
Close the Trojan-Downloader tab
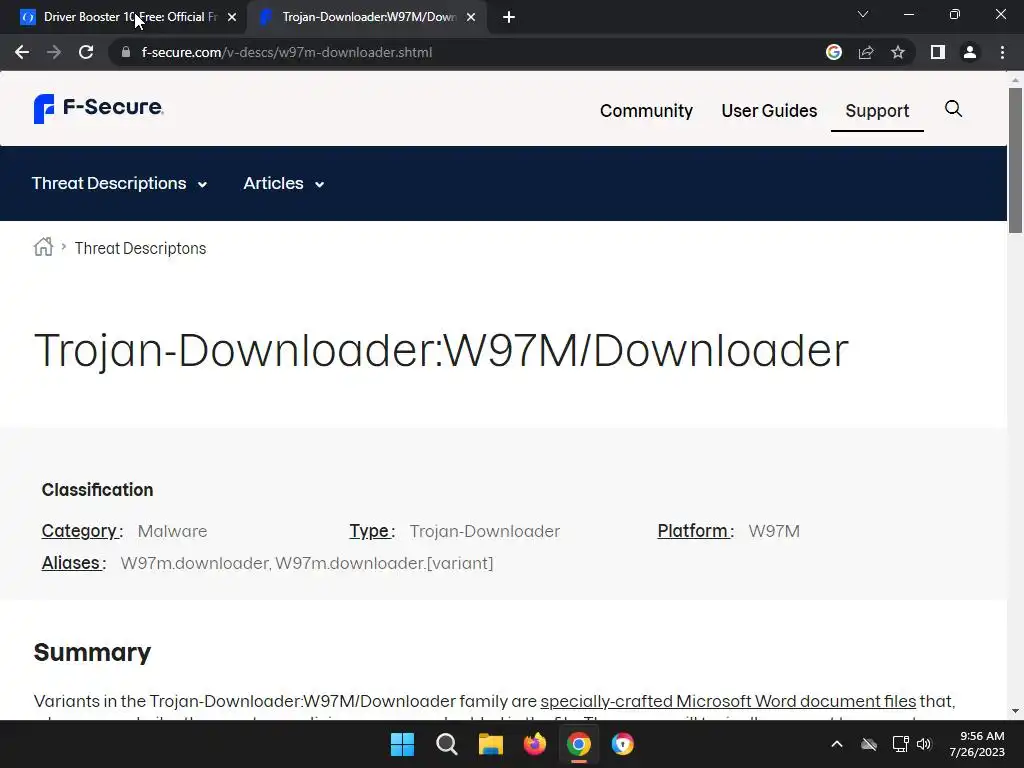point(471,17)
